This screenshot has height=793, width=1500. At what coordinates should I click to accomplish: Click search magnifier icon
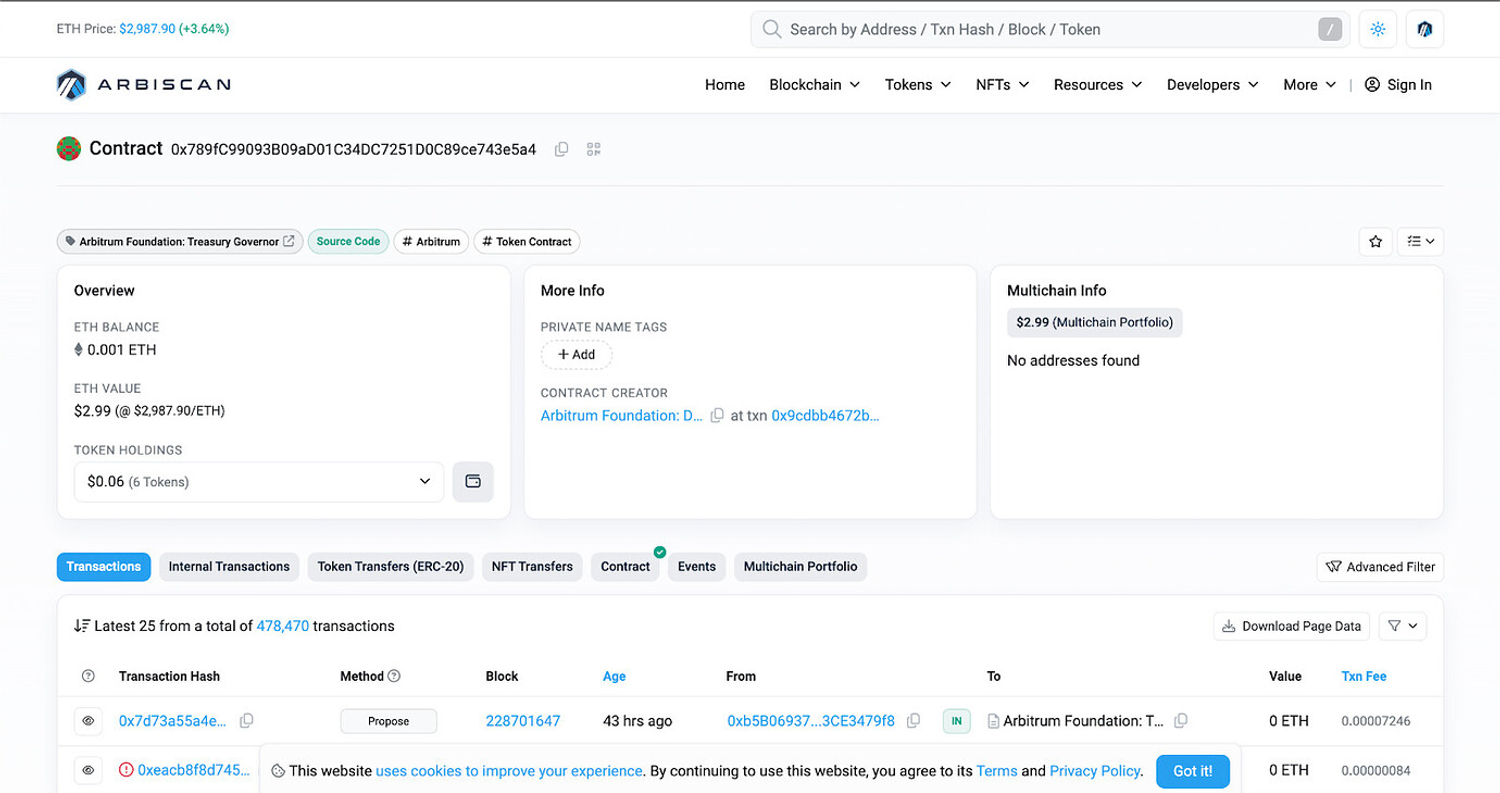tap(771, 29)
